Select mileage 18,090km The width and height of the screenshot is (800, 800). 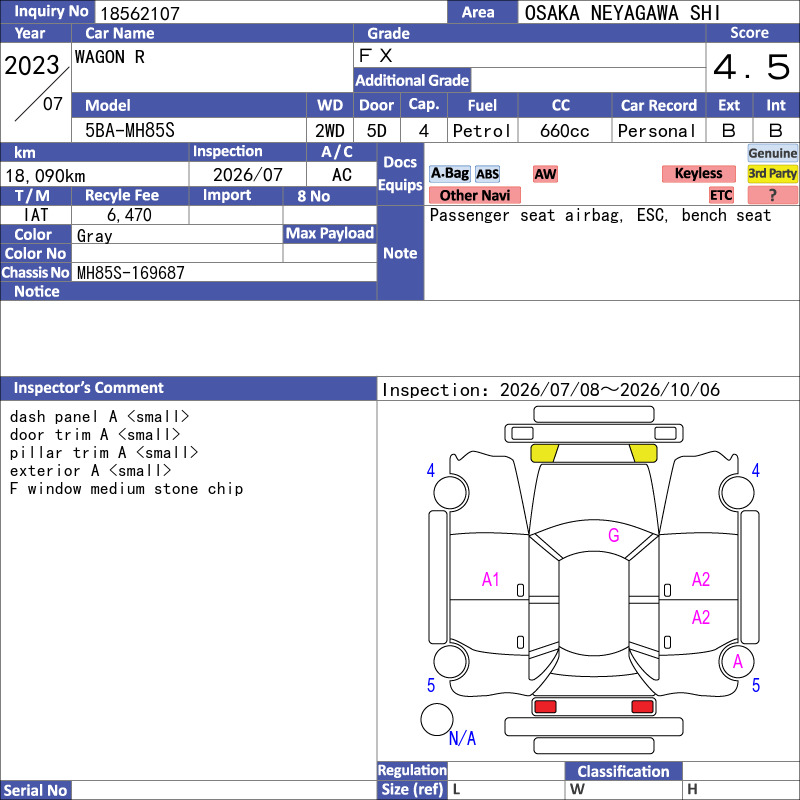coord(45,176)
